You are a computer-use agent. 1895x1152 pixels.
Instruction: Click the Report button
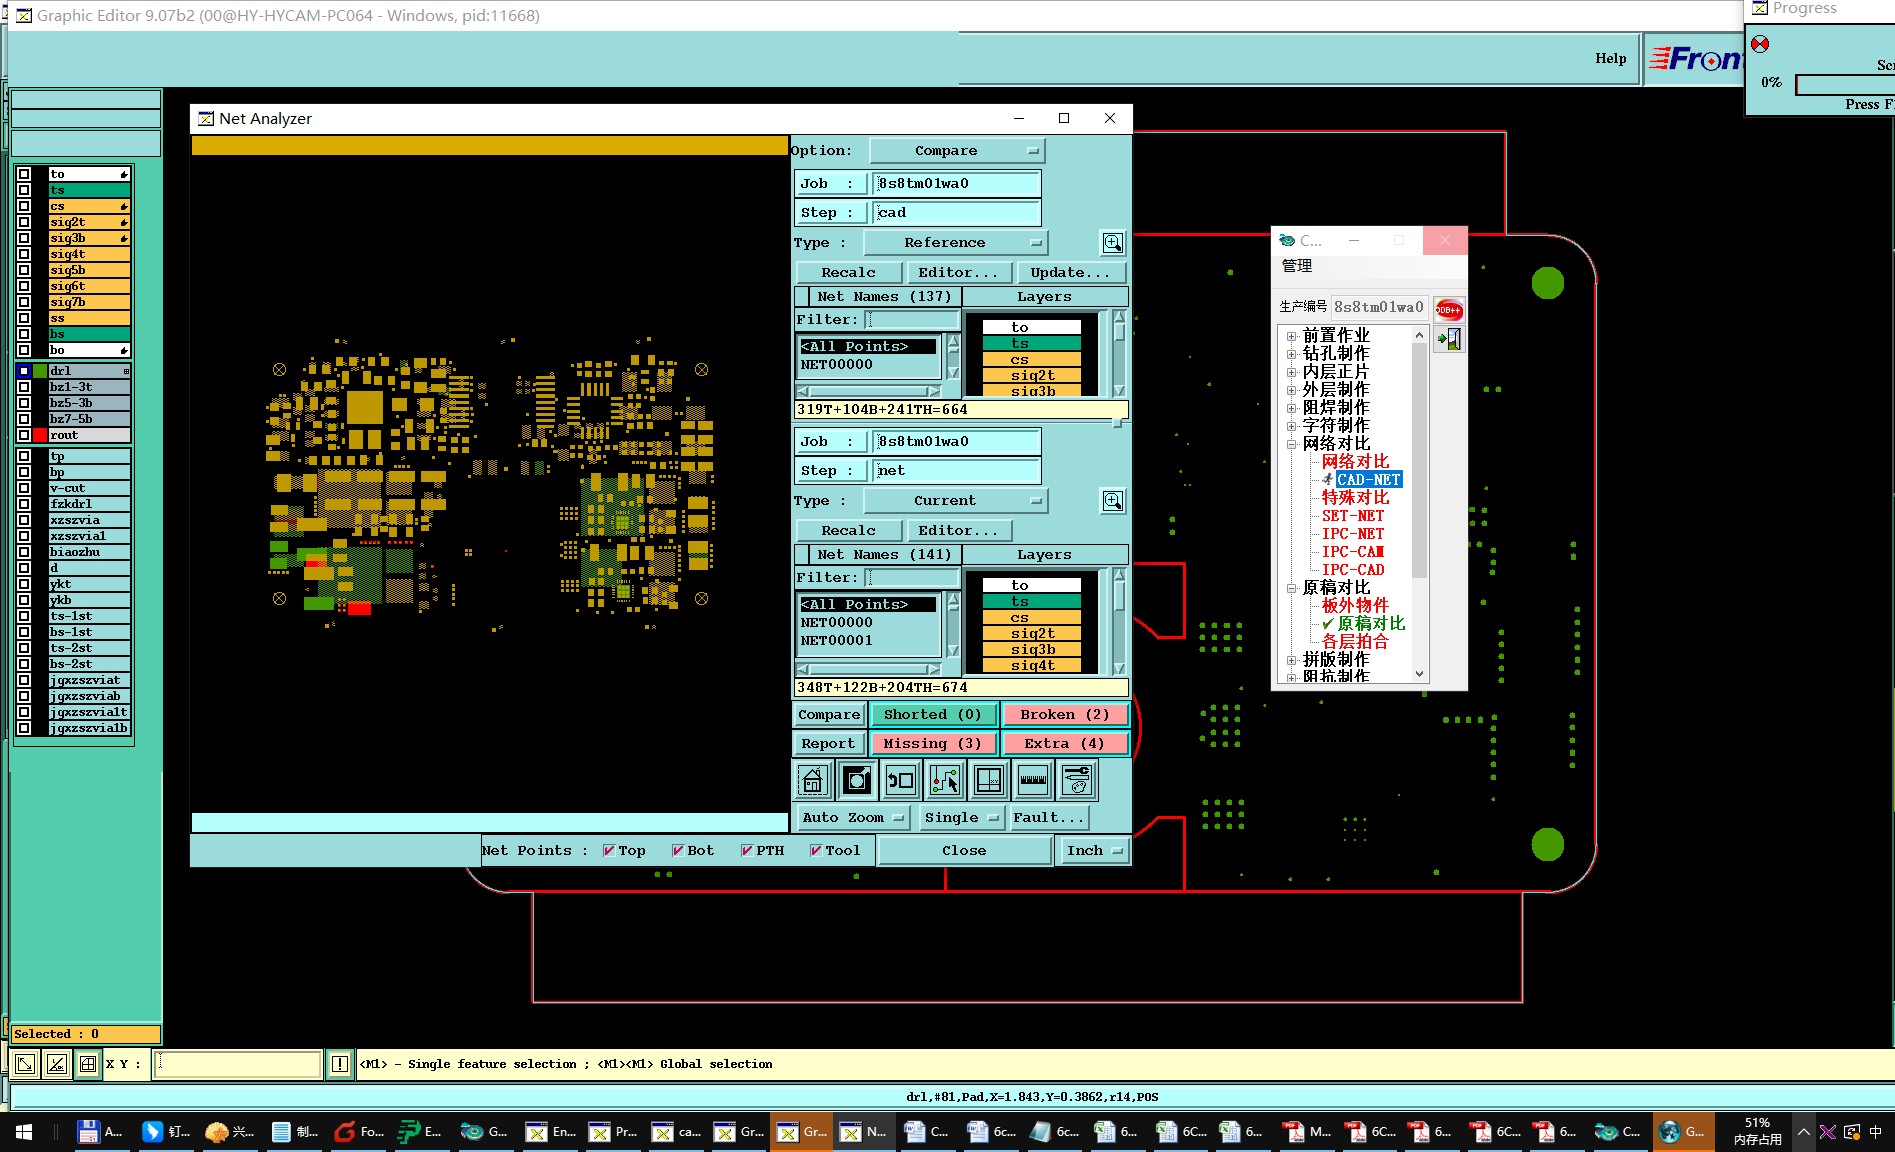pos(829,744)
